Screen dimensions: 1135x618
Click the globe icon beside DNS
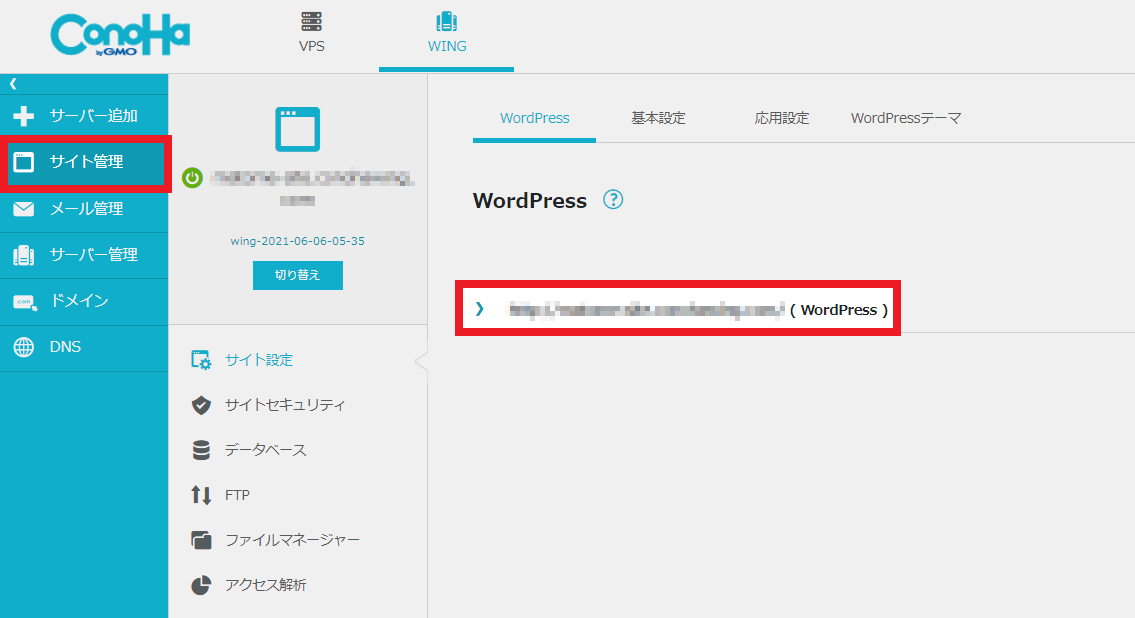(x=24, y=347)
